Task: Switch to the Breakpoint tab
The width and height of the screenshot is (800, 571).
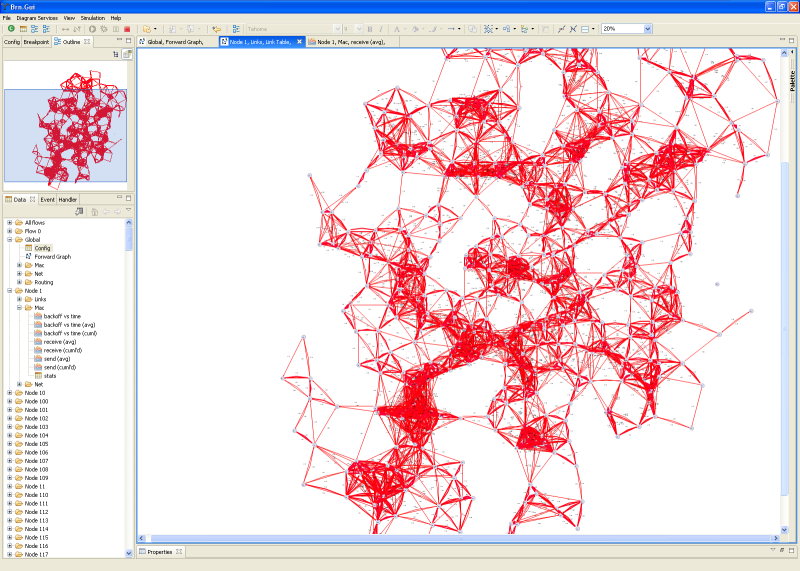Action: (37, 42)
